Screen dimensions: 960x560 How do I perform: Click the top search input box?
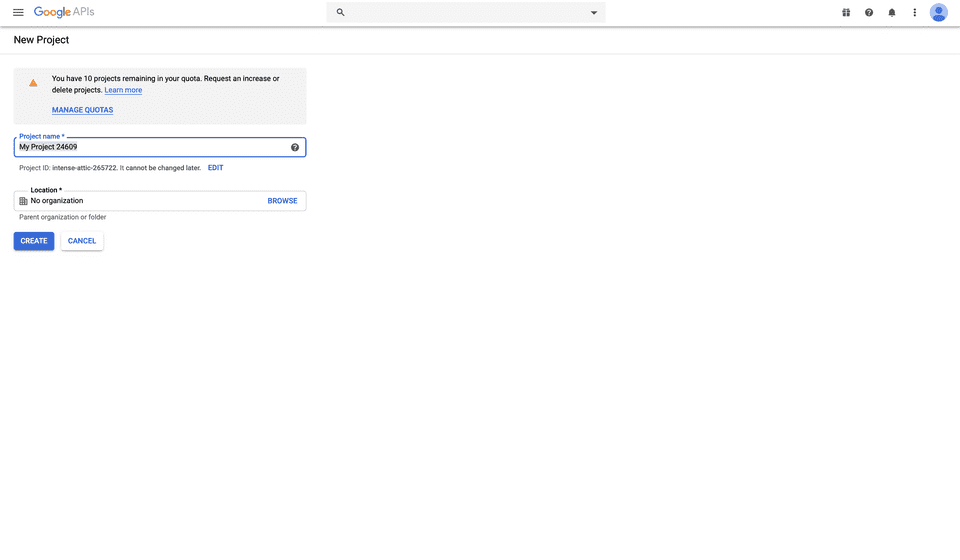pos(466,12)
